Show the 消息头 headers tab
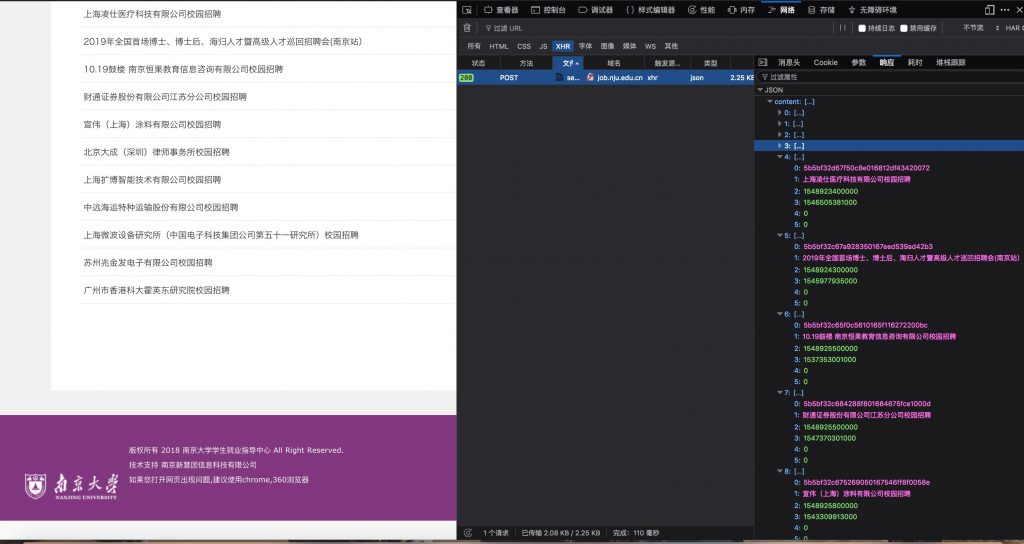This screenshot has width=1024, height=544. pyautogui.click(x=789, y=63)
